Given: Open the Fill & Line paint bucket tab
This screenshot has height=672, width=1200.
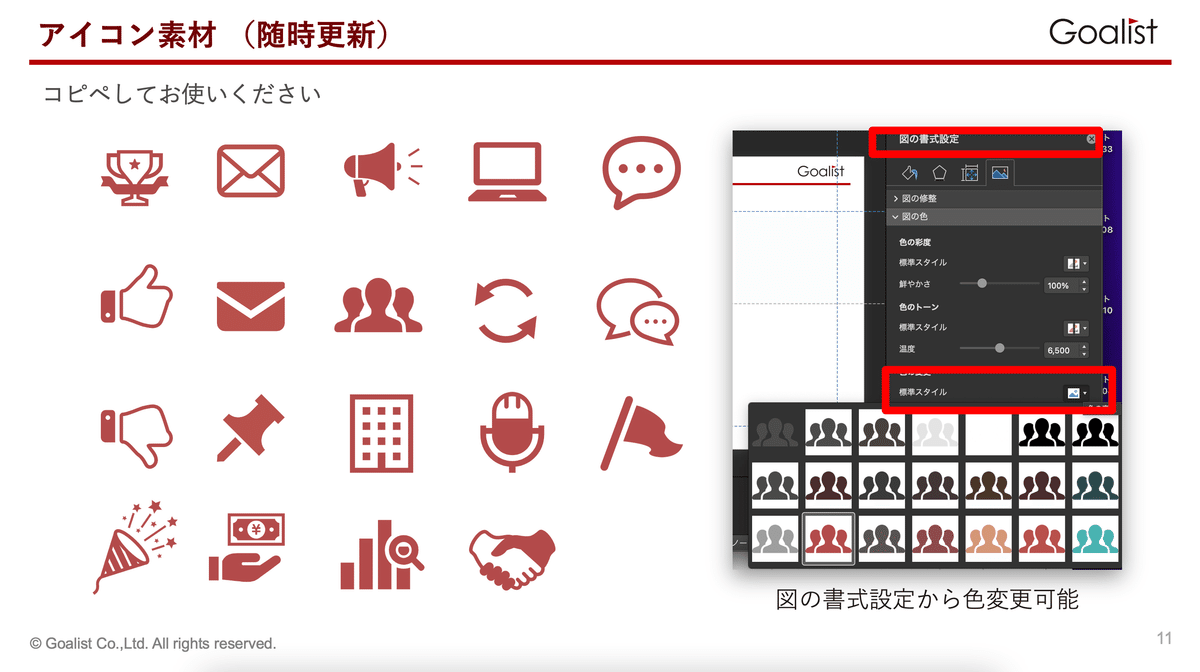Looking at the screenshot, I should click(910, 172).
